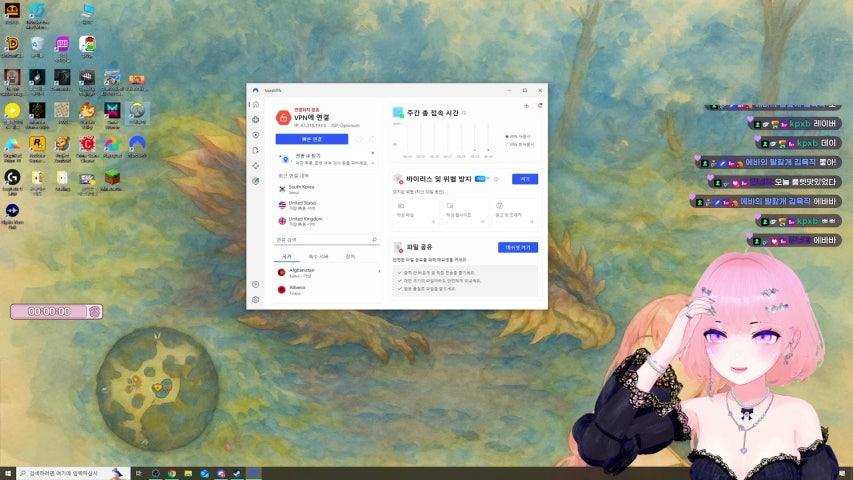Click the Windows Start button

coord(8,473)
